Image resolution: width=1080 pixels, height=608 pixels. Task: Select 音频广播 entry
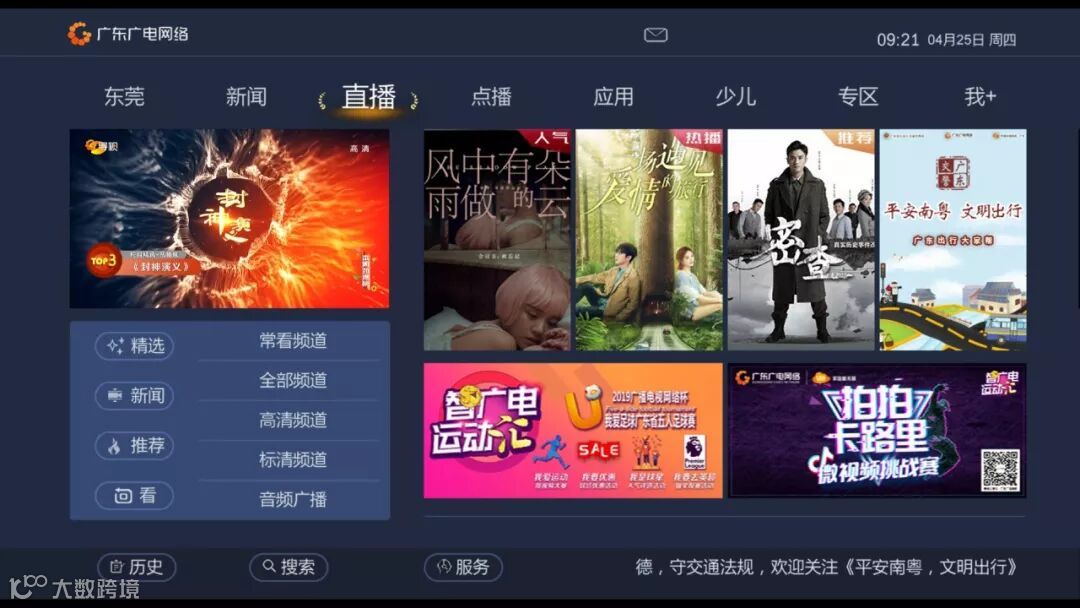[x=293, y=499]
